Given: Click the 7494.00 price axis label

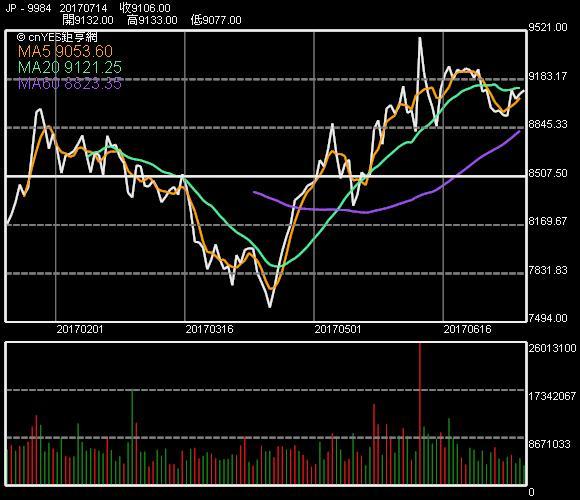Looking at the screenshot, I should (x=548, y=318).
